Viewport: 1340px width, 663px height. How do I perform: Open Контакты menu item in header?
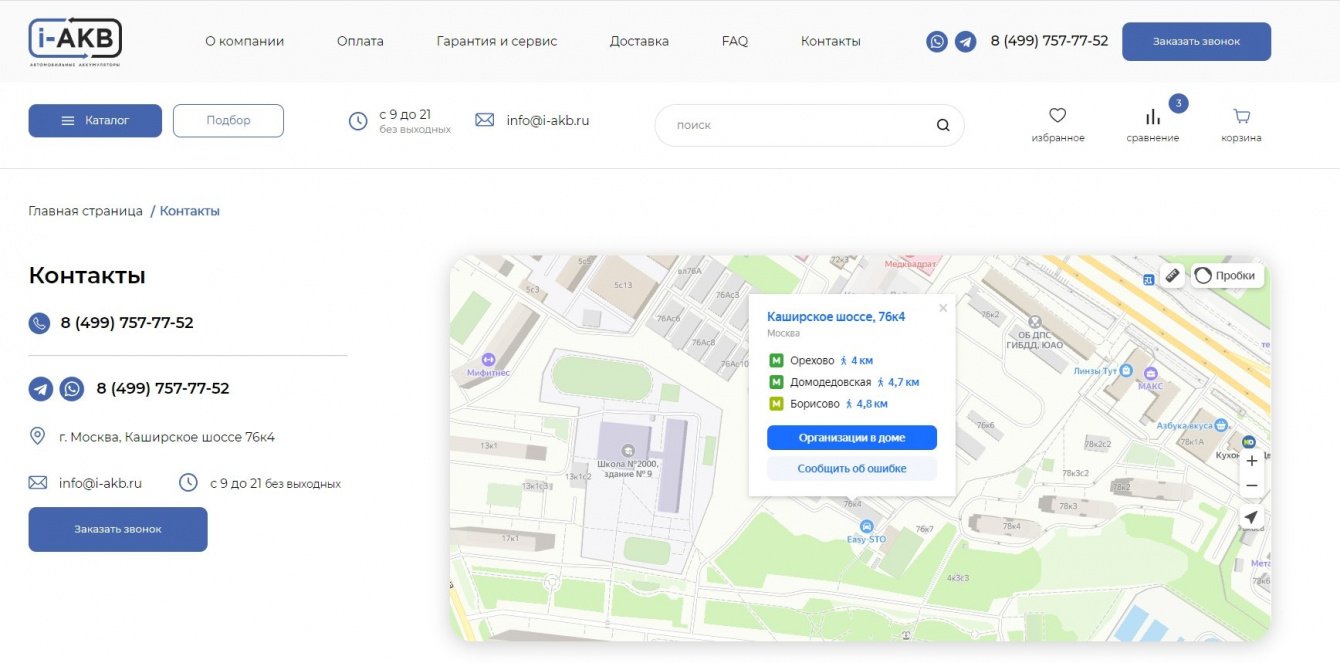tap(831, 42)
